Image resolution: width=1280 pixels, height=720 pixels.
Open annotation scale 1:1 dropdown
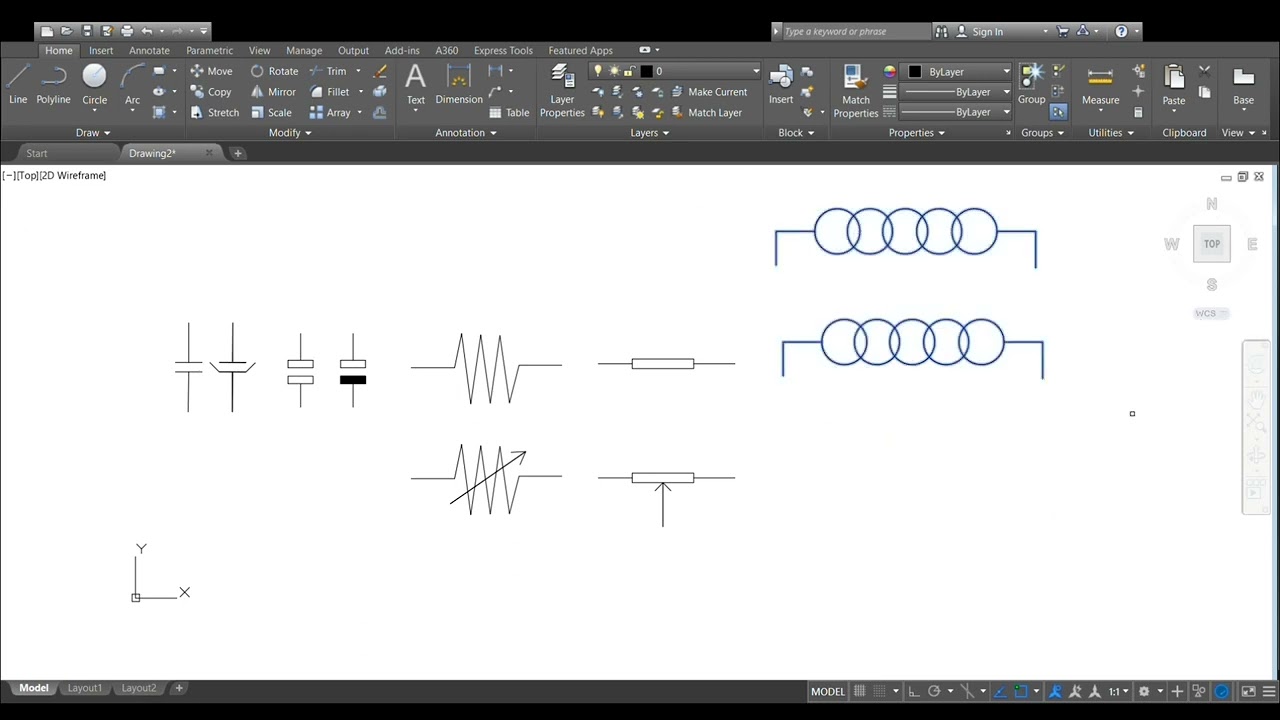pyautogui.click(x=1118, y=691)
